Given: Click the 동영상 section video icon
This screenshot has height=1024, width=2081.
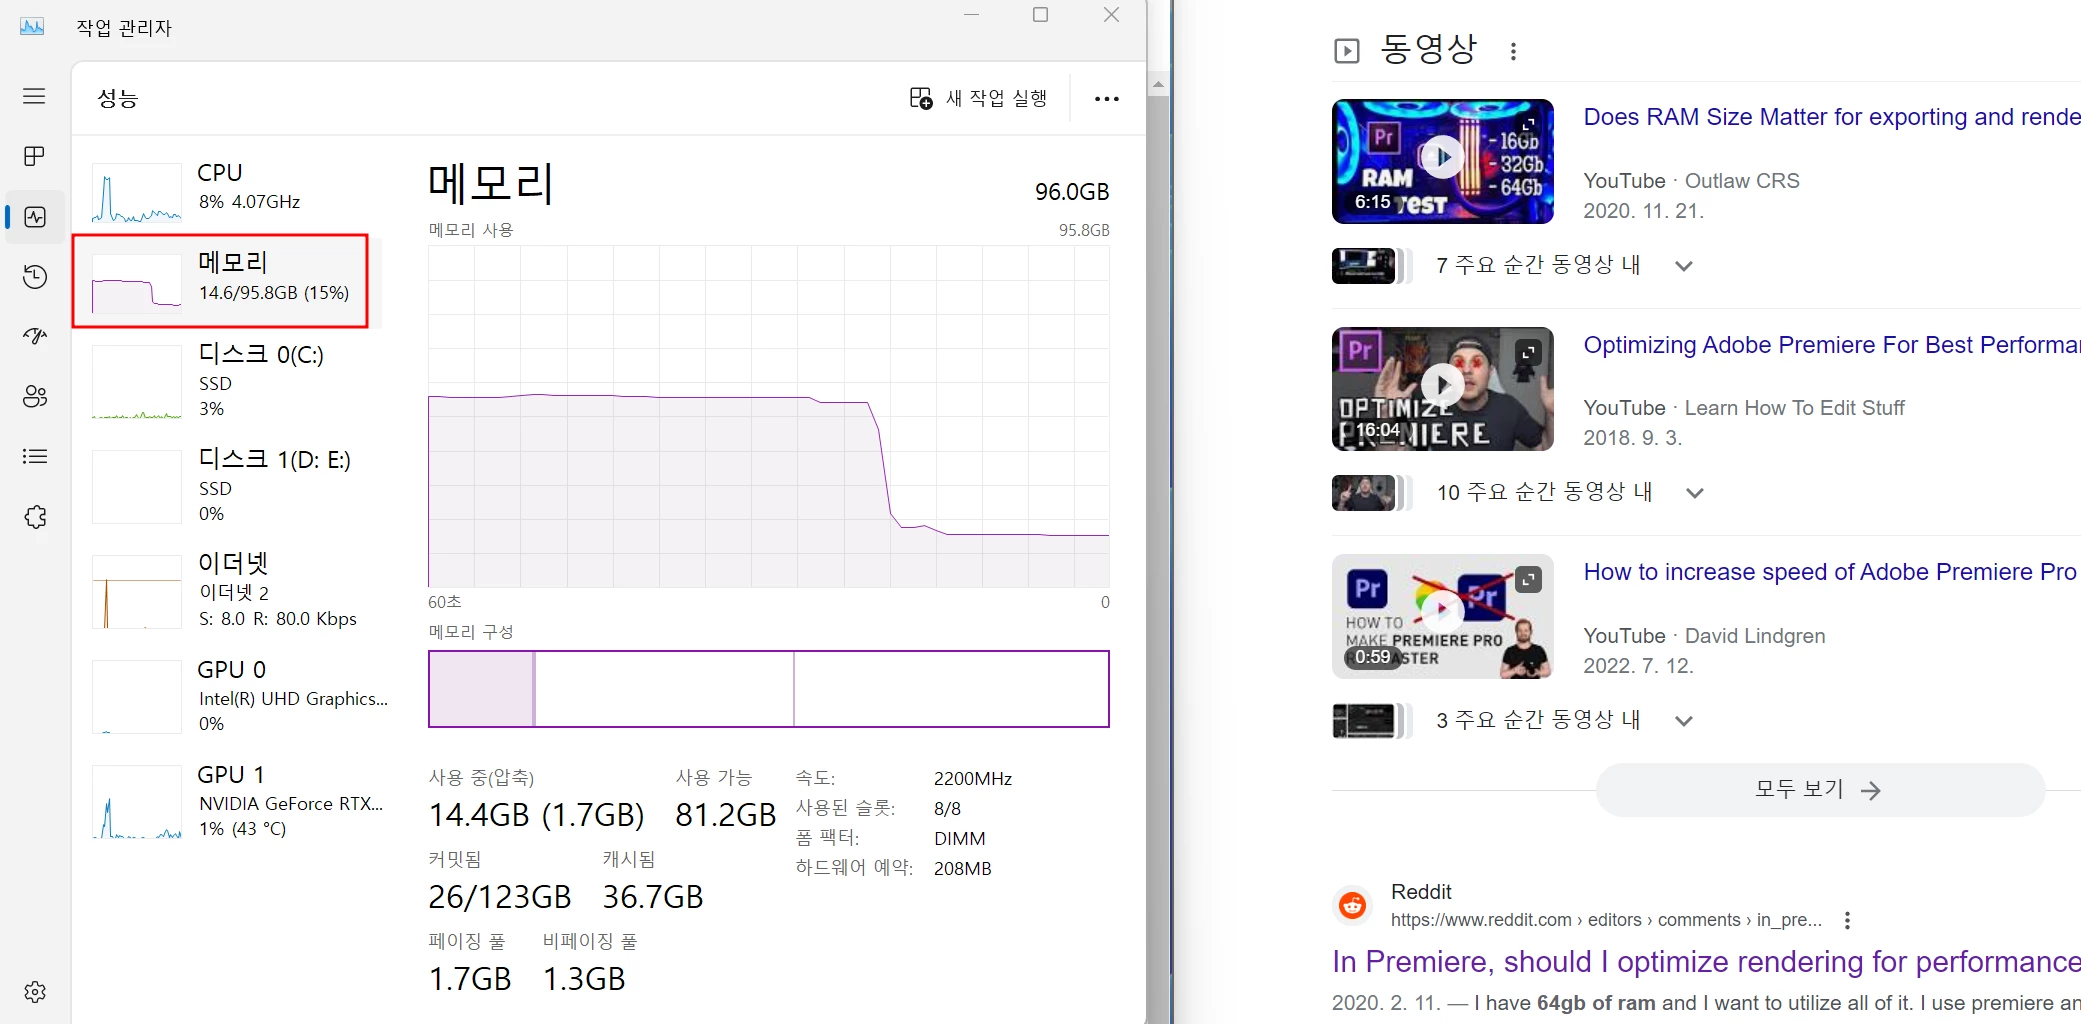Looking at the screenshot, I should coord(1347,51).
